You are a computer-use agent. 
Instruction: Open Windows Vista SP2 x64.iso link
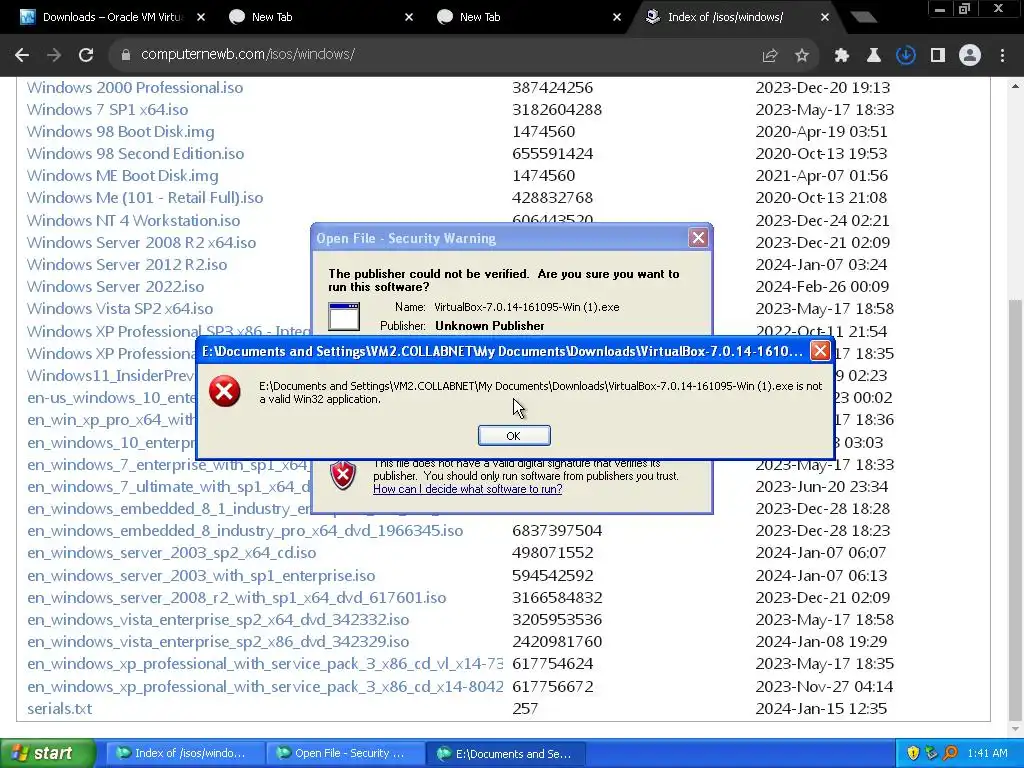[x=120, y=309]
